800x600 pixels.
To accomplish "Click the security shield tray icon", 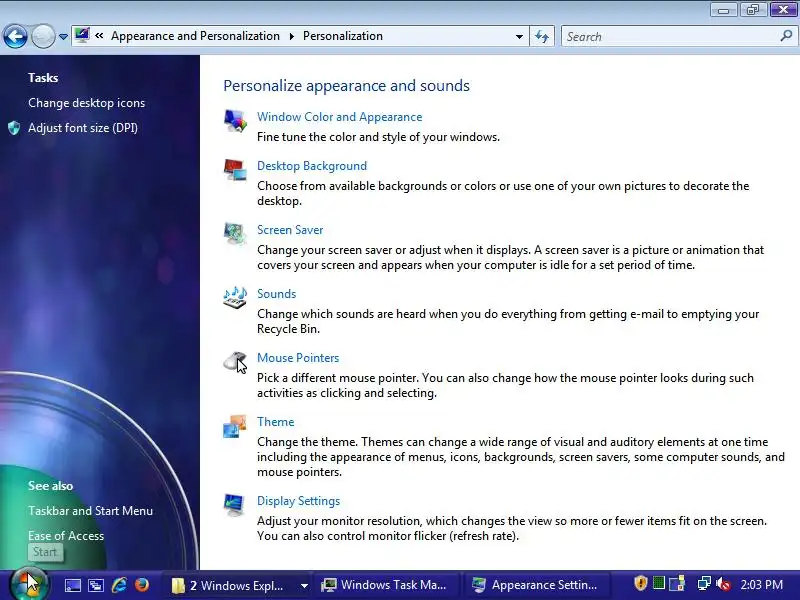I will pos(640,583).
